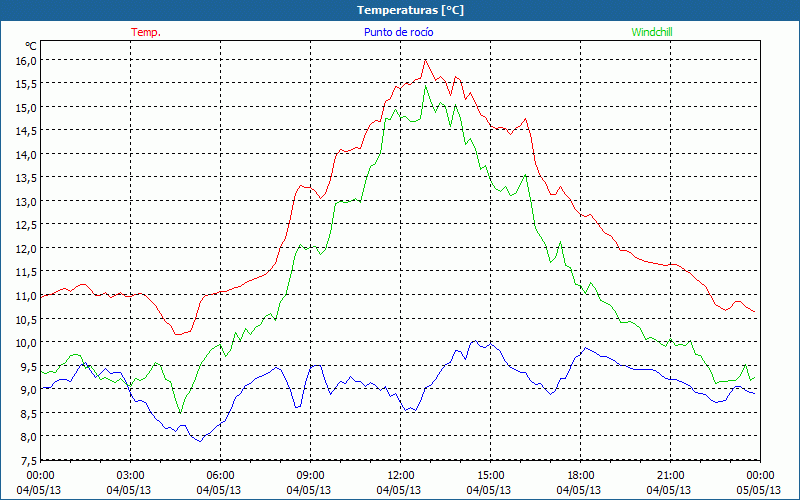
Task: Click the '16,0' y-axis value
Action: point(26,61)
